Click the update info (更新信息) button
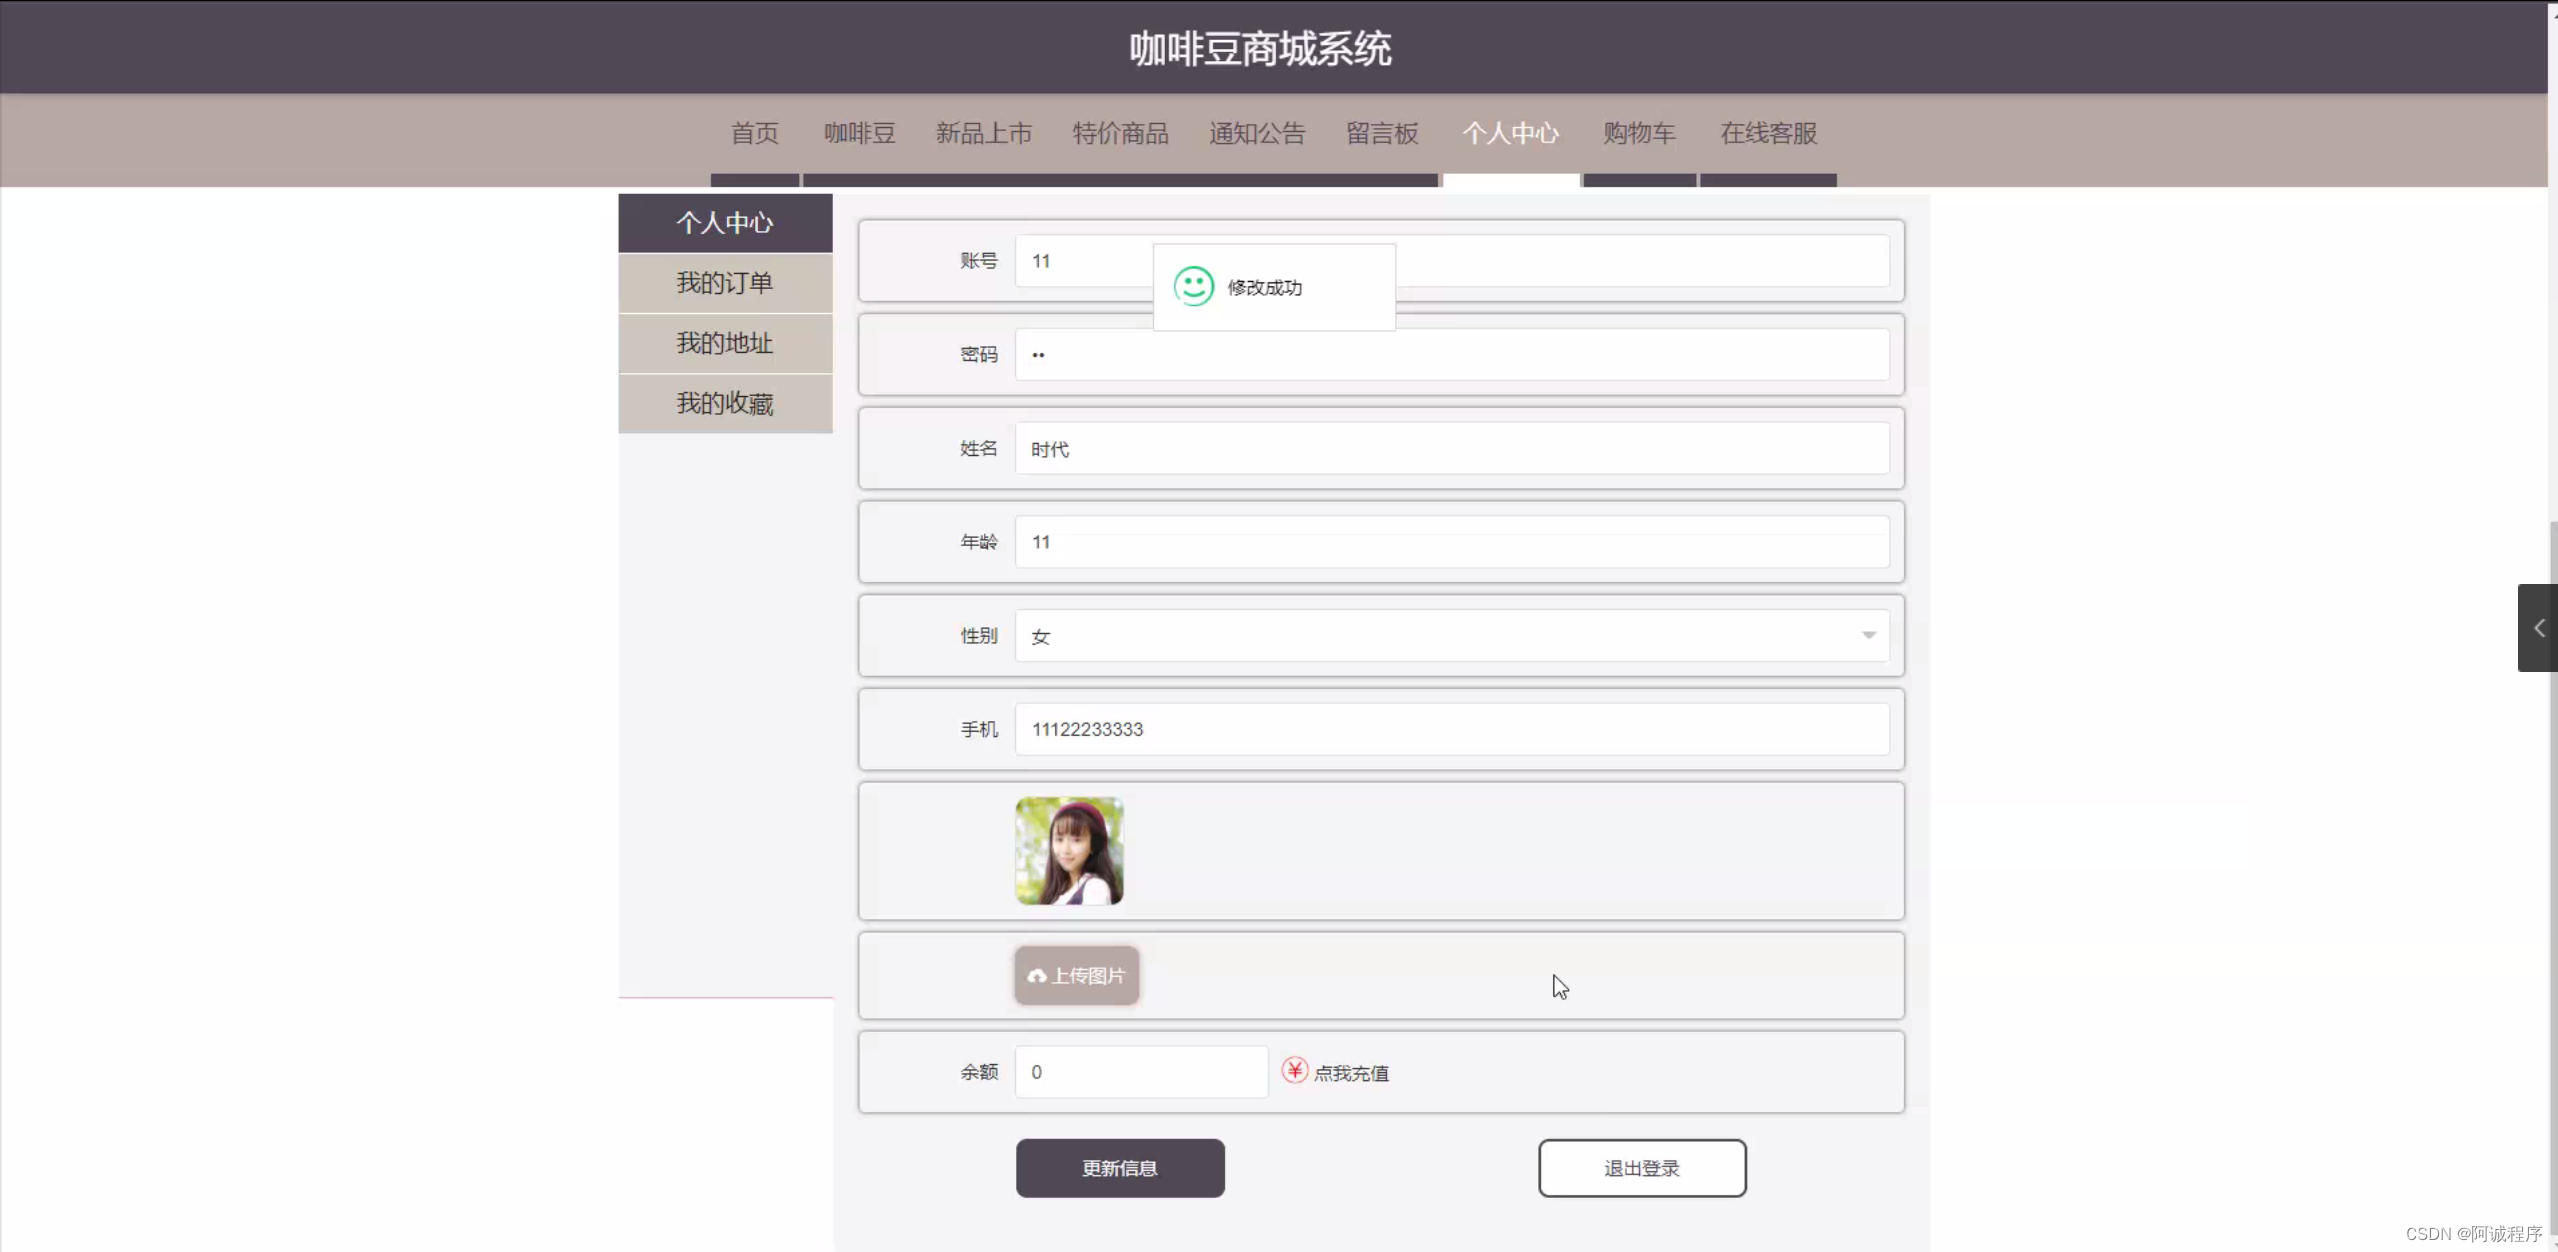The height and width of the screenshot is (1252, 2558). click(1119, 1168)
